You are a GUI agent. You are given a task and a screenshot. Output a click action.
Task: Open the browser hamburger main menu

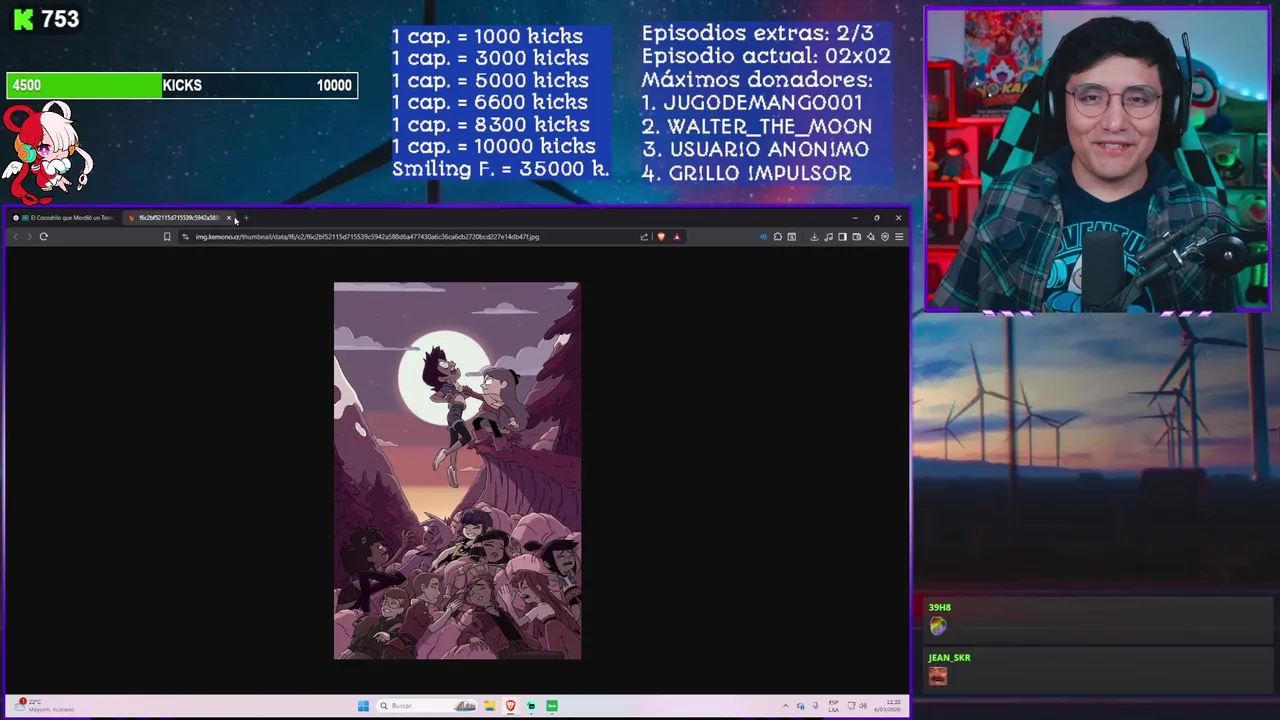(x=899, y=237)
